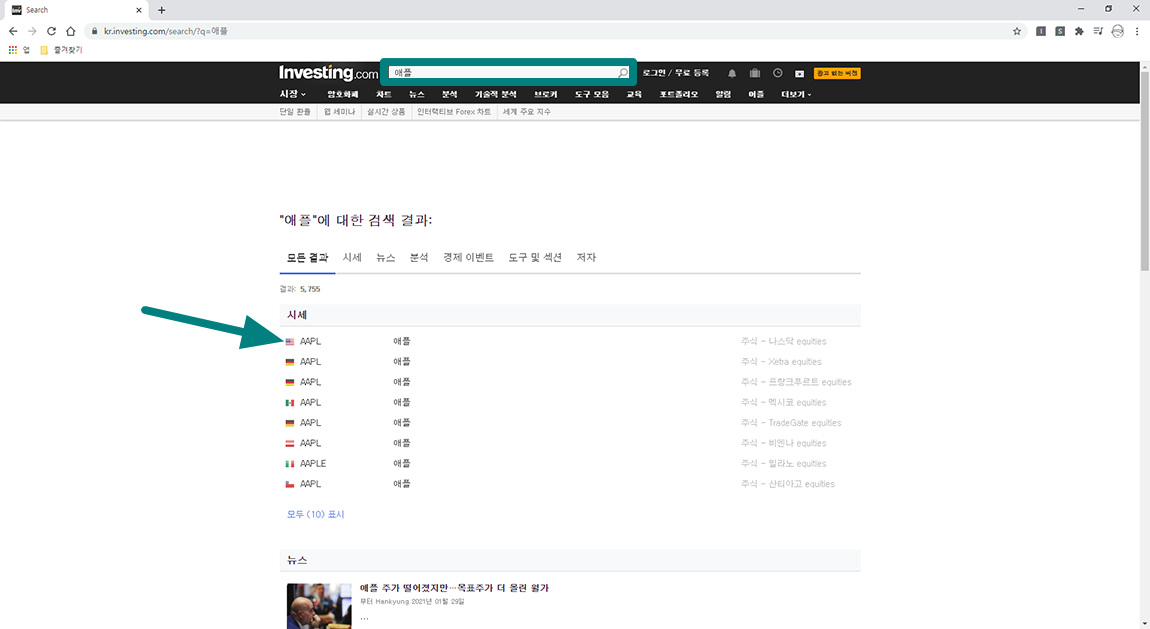
Task: Open the 기술적 분석 menu item
Action: [495, 95]
